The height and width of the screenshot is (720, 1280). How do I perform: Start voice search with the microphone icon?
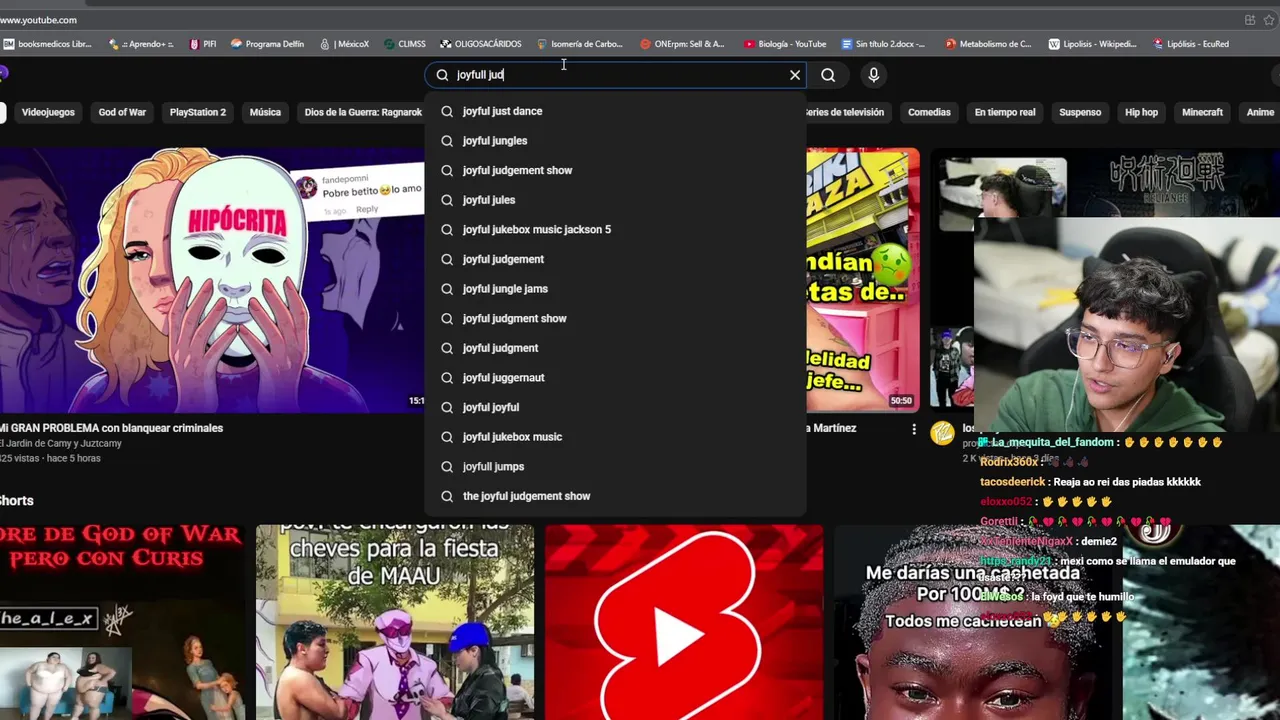873,75
